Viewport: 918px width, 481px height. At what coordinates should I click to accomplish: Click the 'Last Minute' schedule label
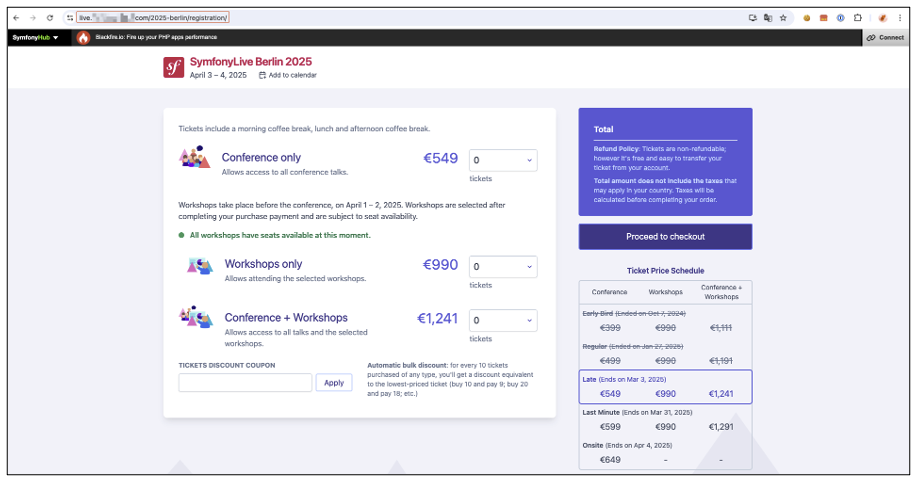pyautogui.click(x=601, y=413)
